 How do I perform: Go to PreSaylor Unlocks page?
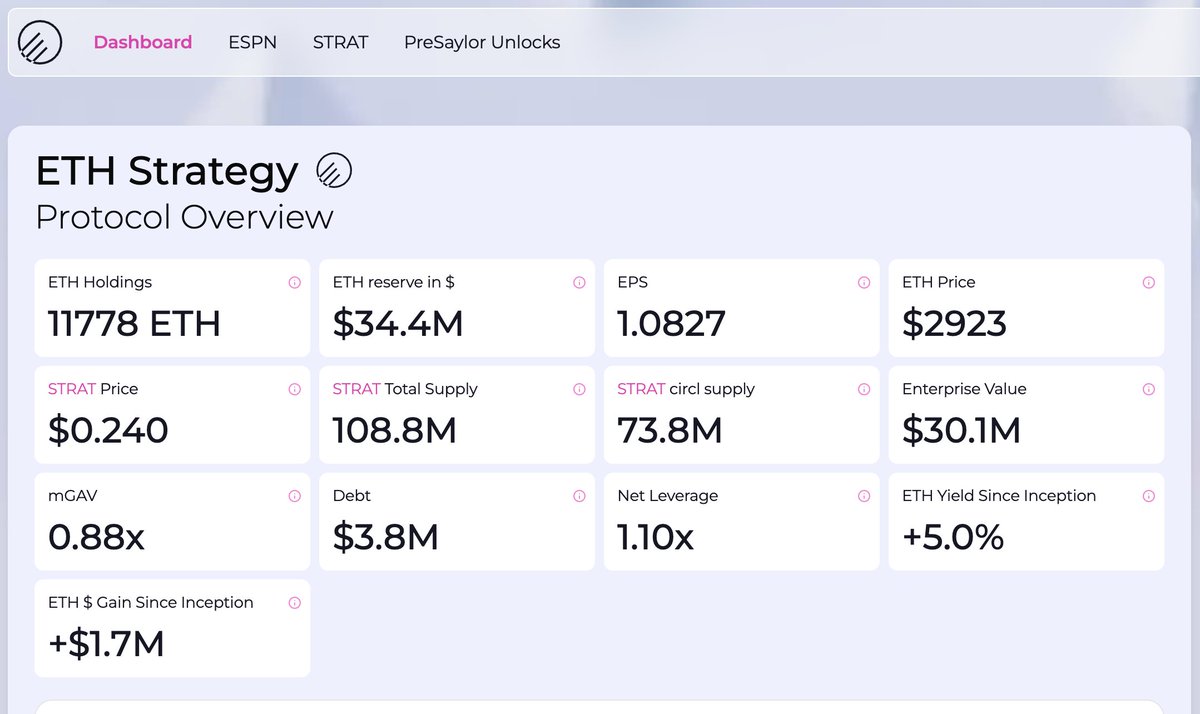pos(482,42)
